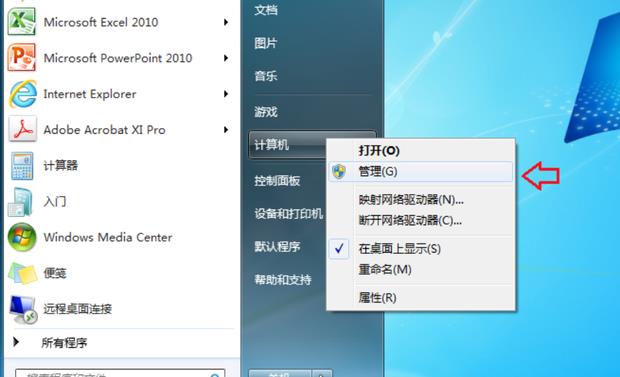This screenshot has width=620, height=377.
Task: Open the 文档 link
Action: pos(266,10)
